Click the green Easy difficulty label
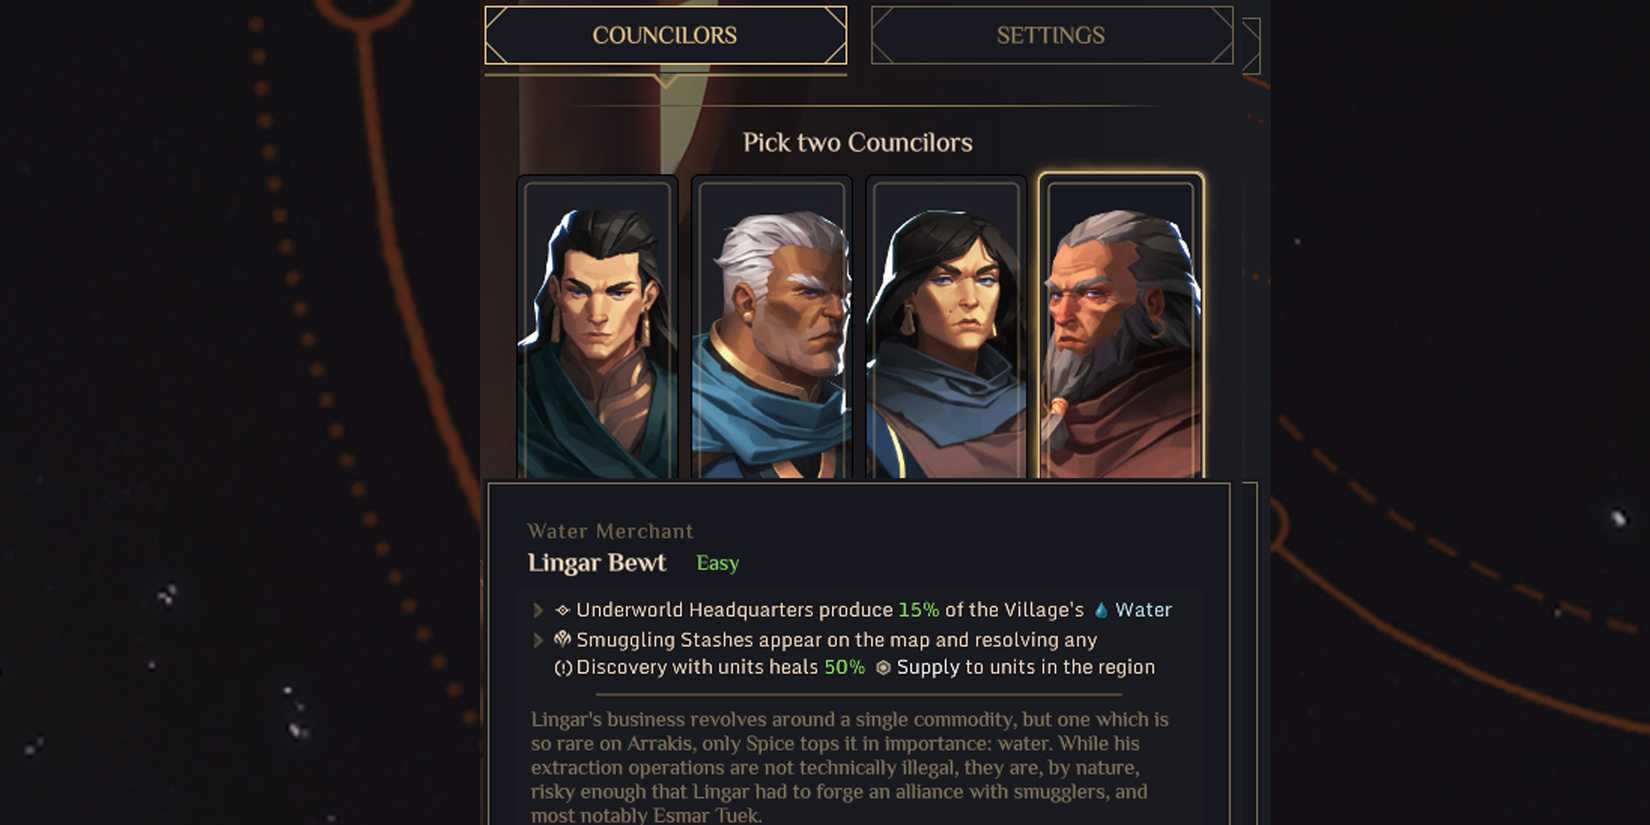This screenshot has height=825, width=1650. tap(718, 563)
